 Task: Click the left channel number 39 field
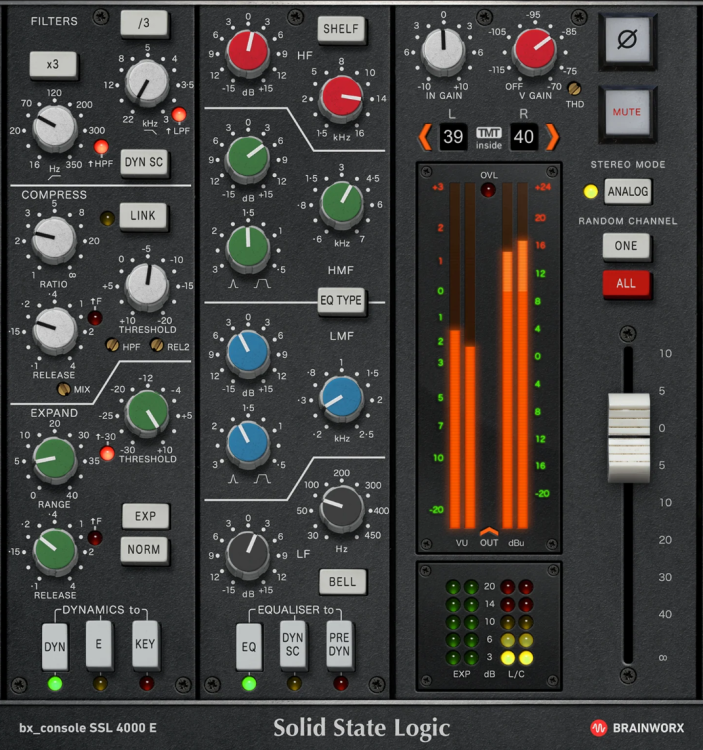click(452, 137)
